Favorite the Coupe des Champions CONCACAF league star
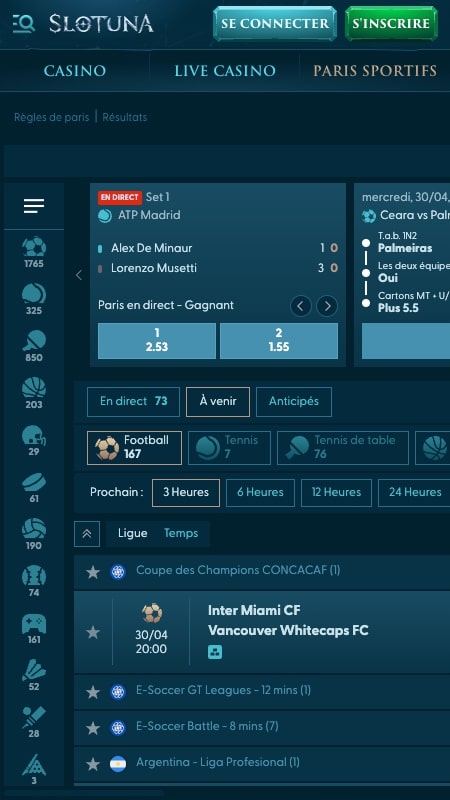 (x=93, y=572)
